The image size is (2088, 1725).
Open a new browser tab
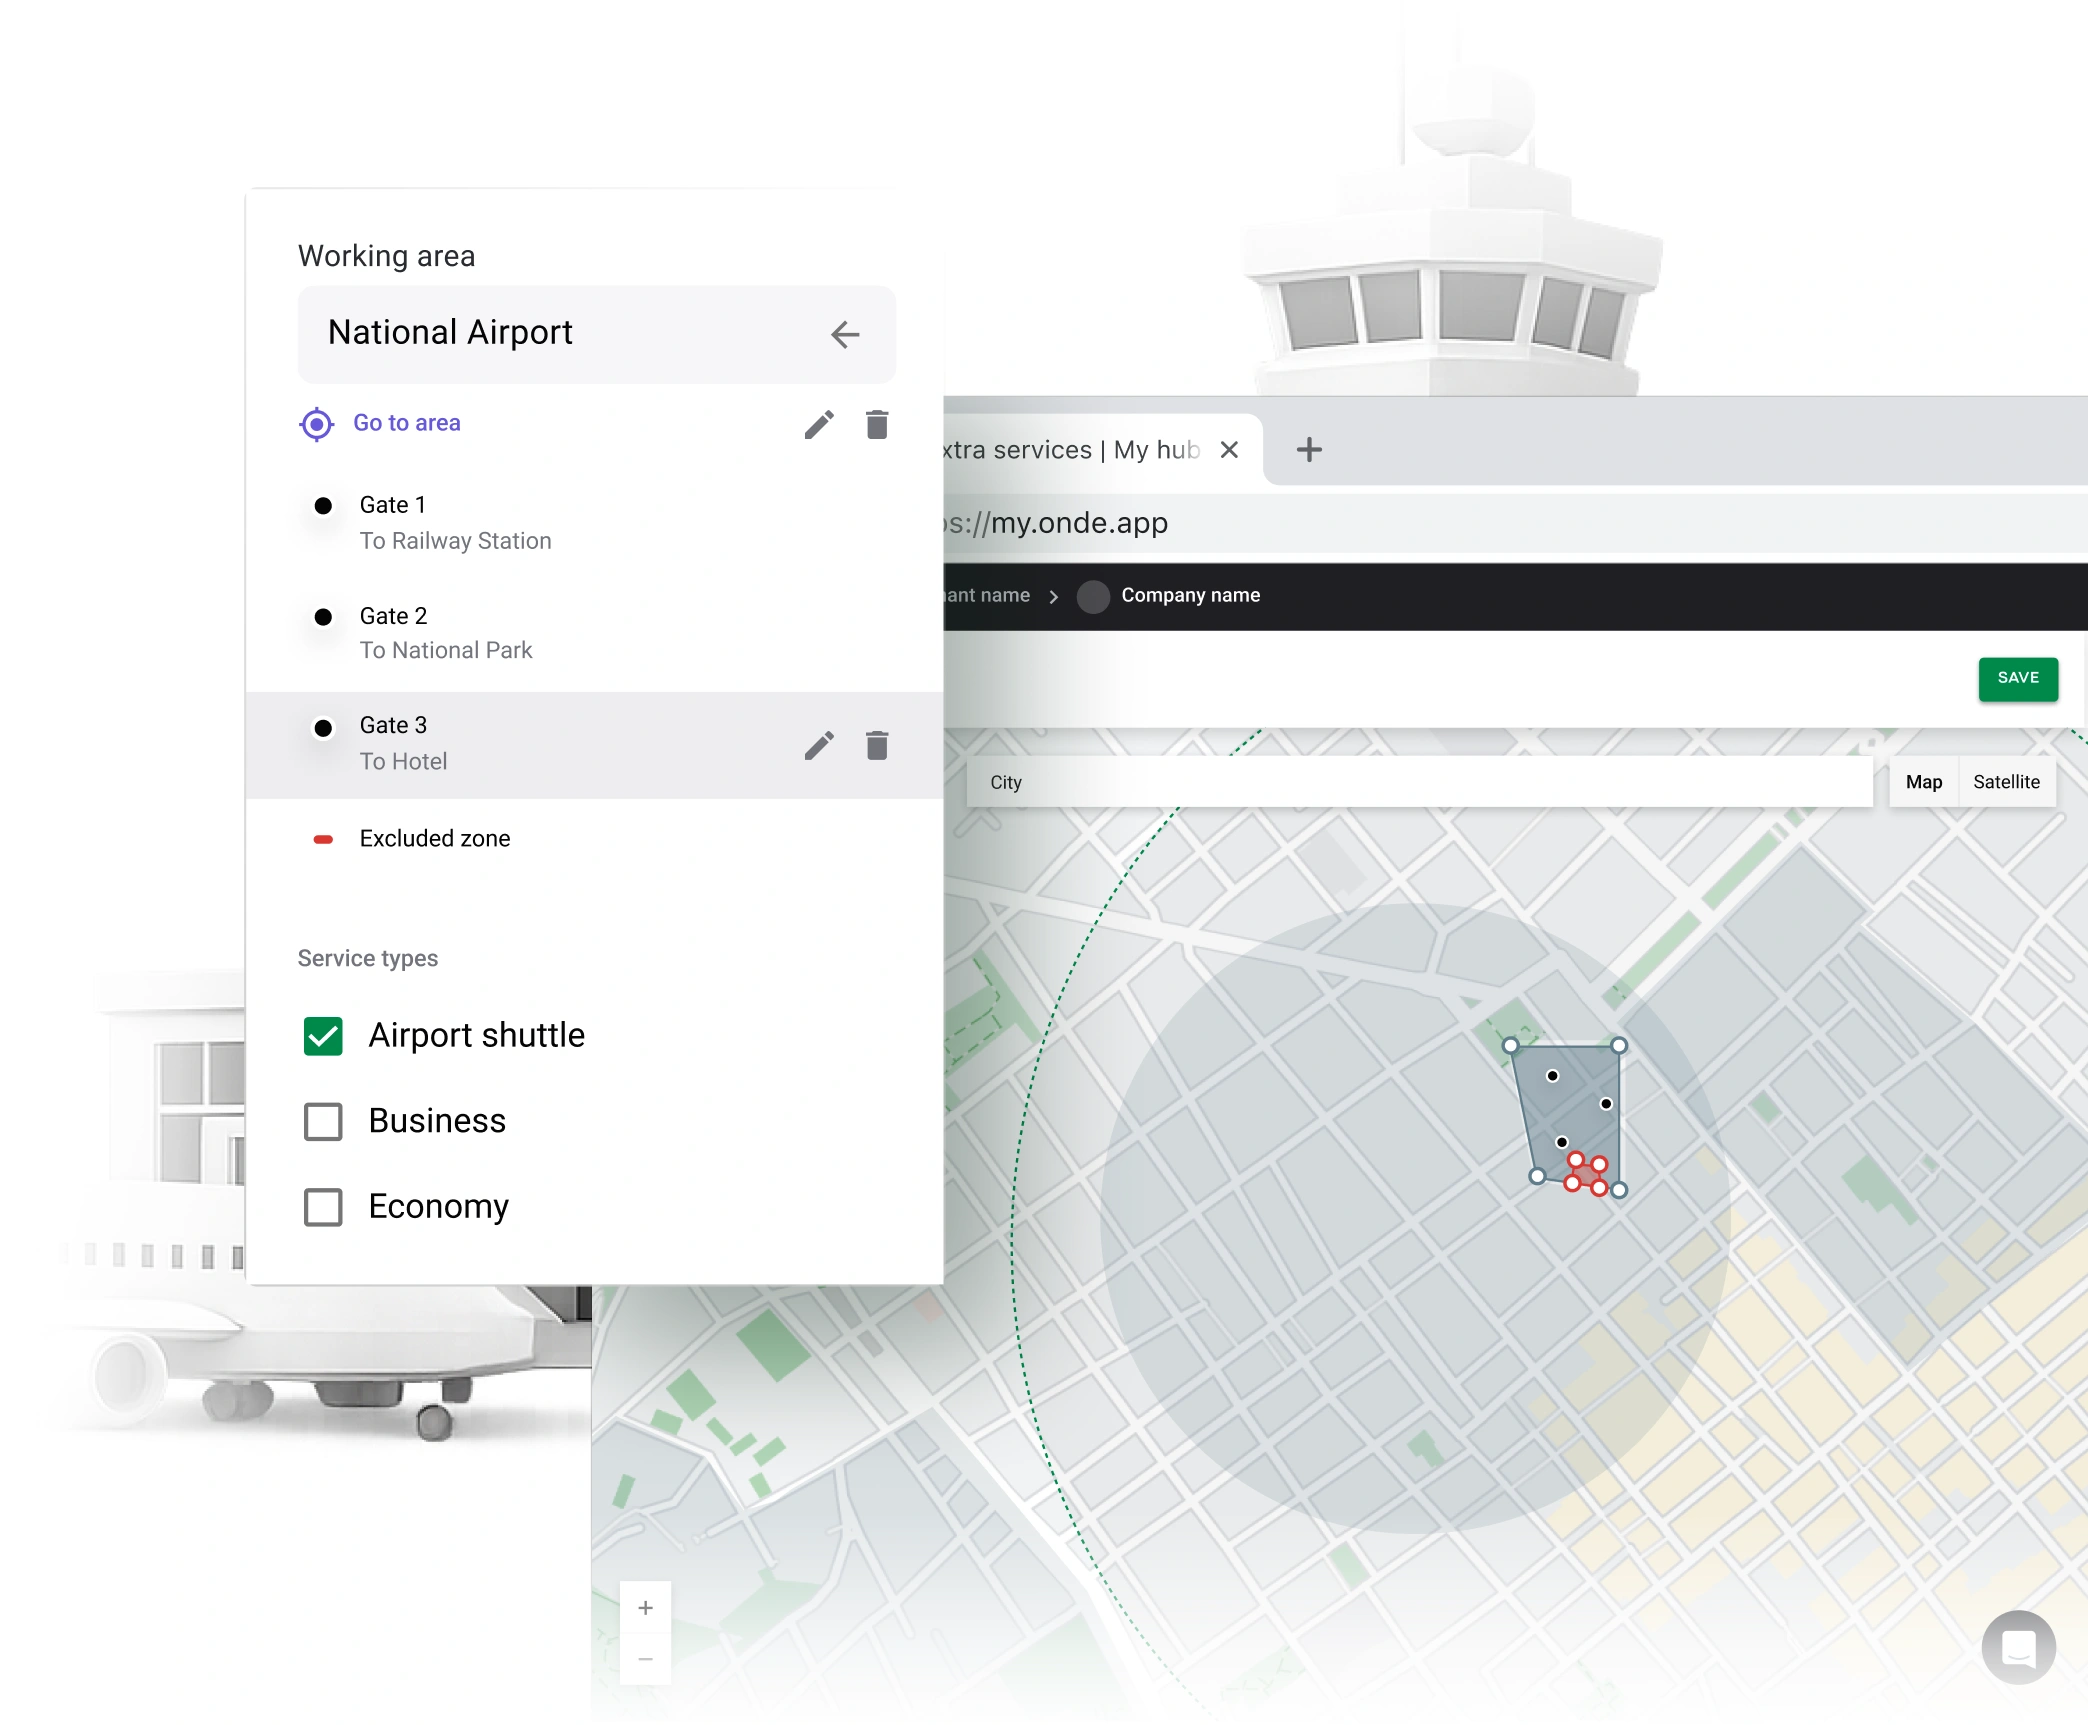point(1308,450)
